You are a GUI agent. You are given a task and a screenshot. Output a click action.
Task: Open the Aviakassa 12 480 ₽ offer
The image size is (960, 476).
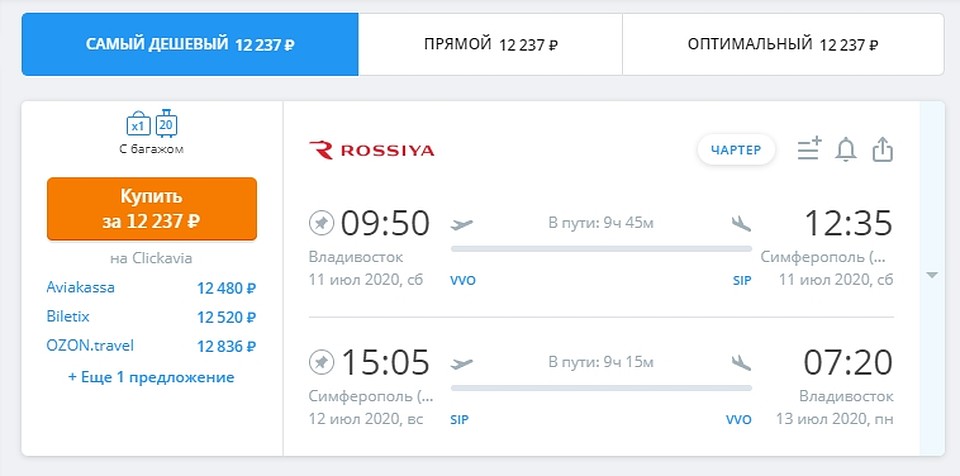tap(151, 287)
